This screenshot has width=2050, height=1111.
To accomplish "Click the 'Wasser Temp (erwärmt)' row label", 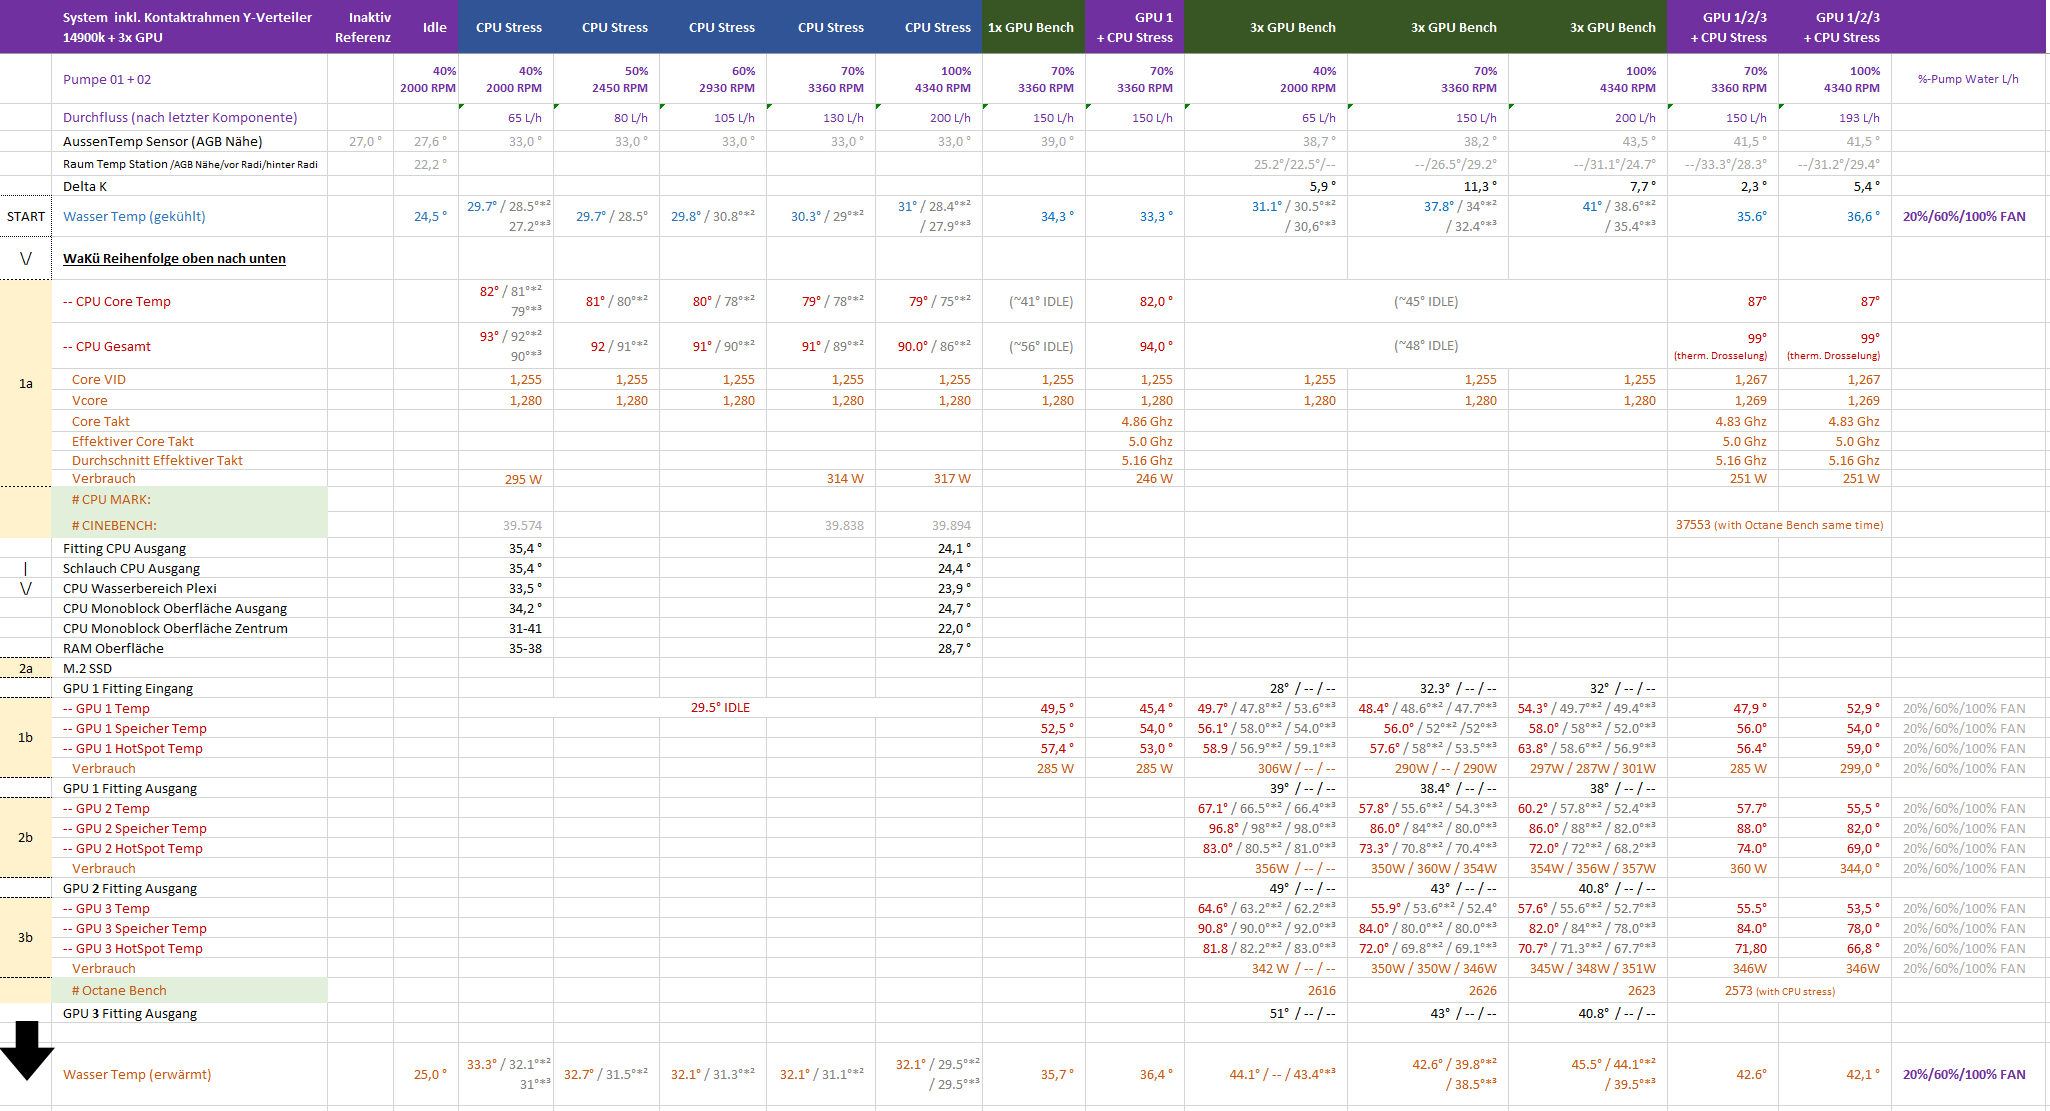I will (137, 1074).
